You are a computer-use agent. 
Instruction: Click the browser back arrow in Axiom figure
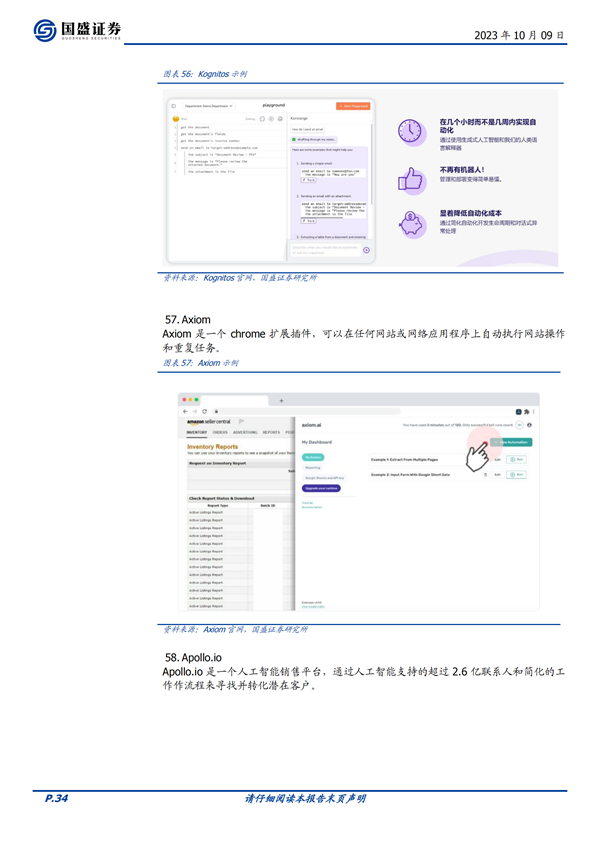point(186,412)
